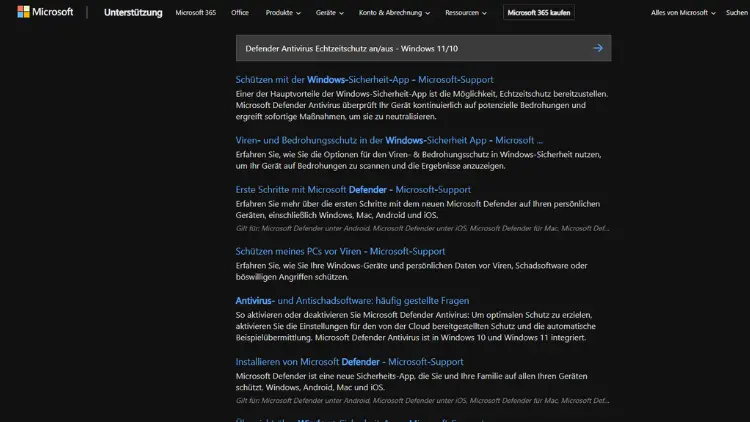The image size is (750, 422).
Task: Open Schützen meines PCs vor Viren
Action: (340, 251)
